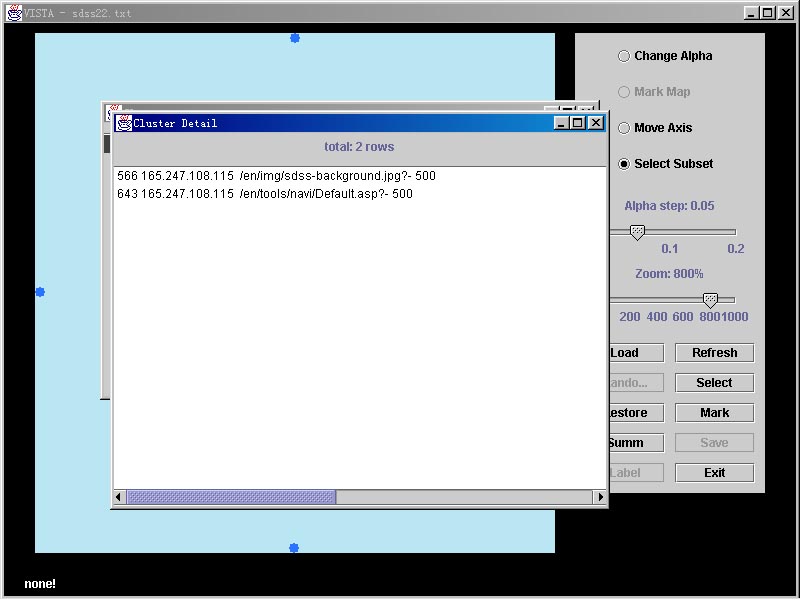Click the Java icon in Cluster Detail title bar

point(124,123)
